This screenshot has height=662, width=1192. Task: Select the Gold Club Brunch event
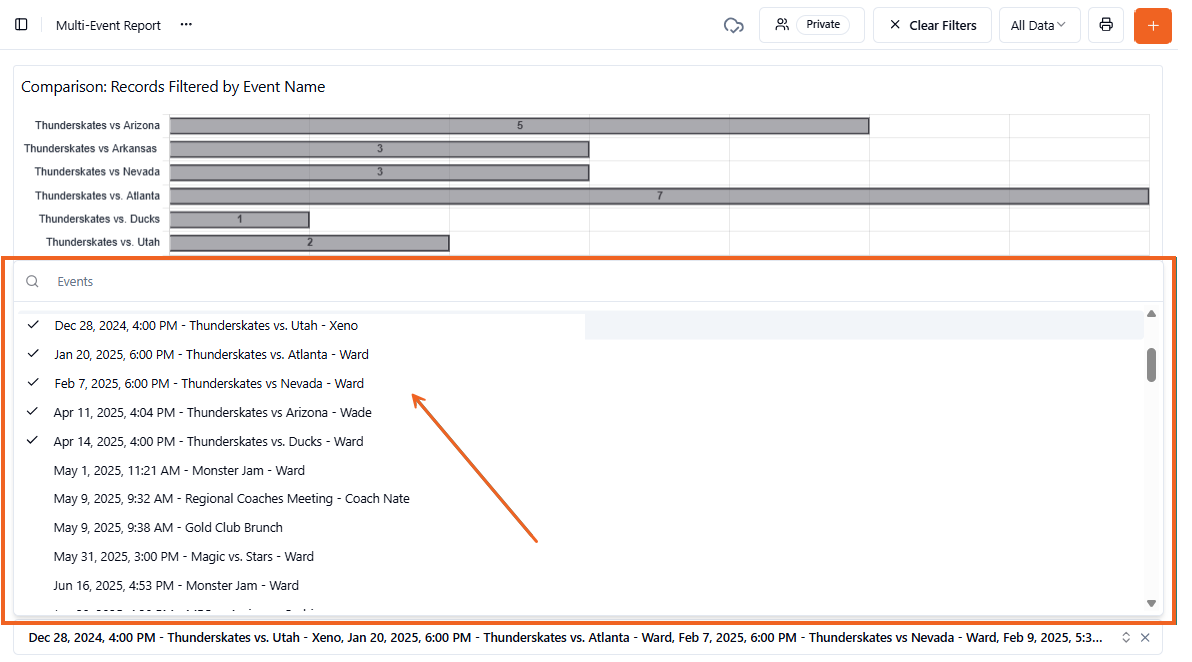[168, 527]
